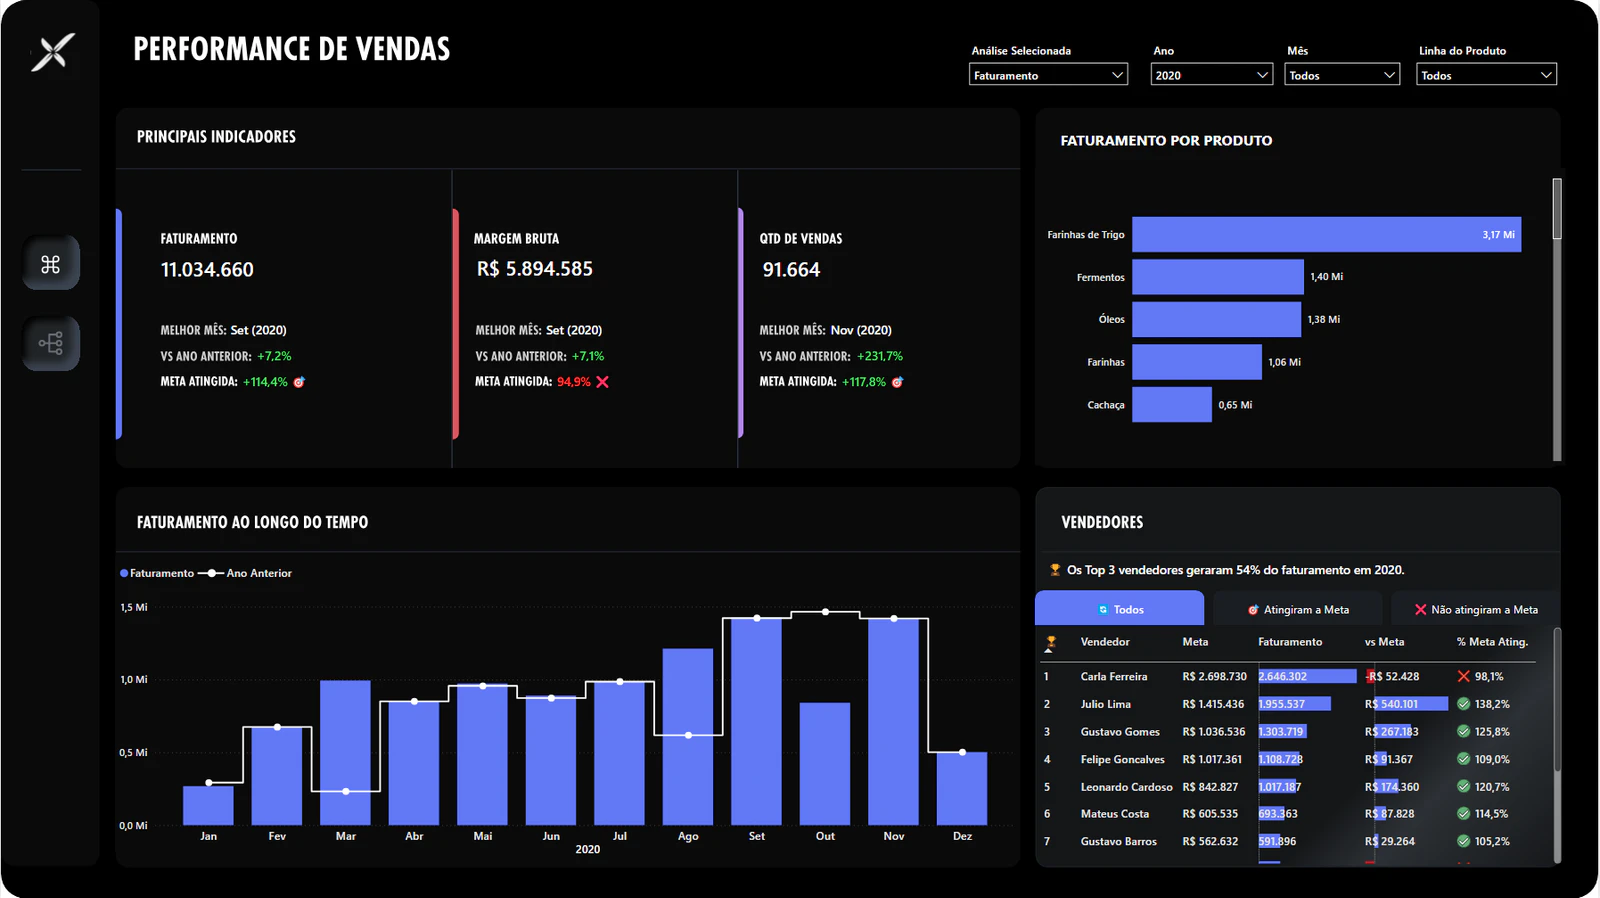
Task: Click the Óleos product bar
Action: [1216, 319]
